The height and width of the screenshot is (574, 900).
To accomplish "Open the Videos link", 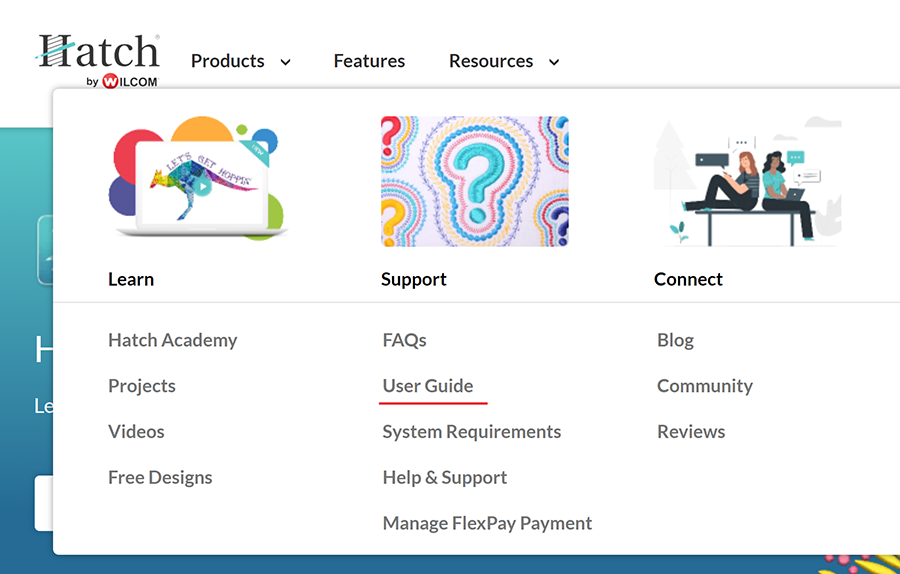I will (x=136, y=432).
